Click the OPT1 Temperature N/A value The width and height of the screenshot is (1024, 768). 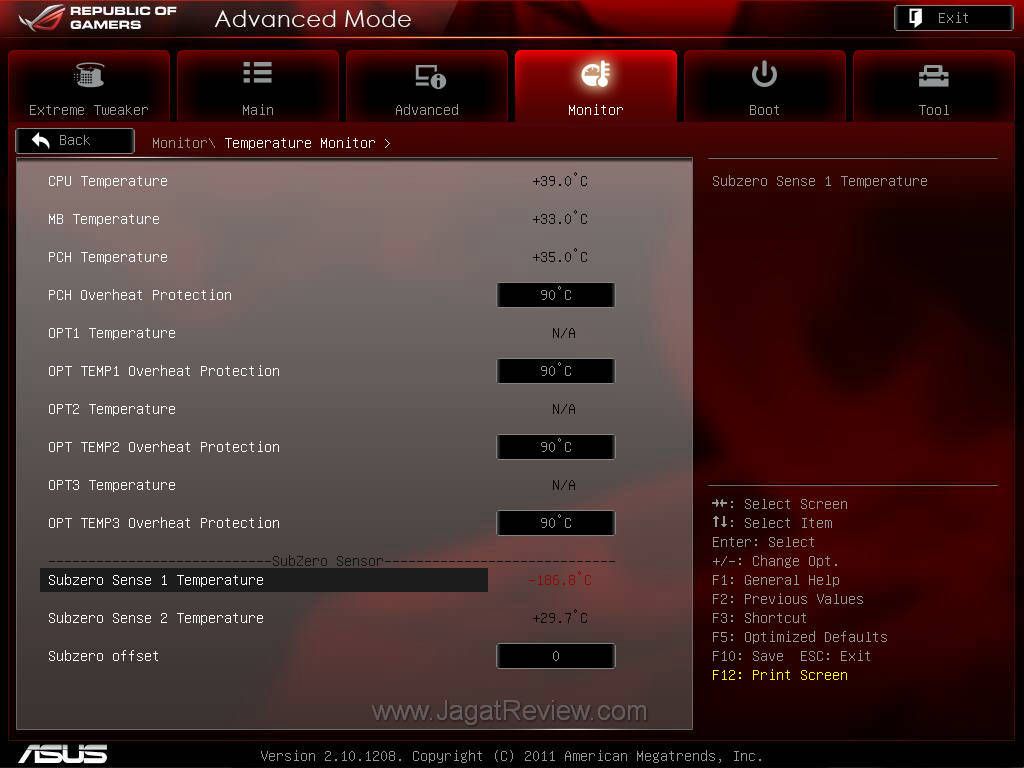[x=564, y=333]
